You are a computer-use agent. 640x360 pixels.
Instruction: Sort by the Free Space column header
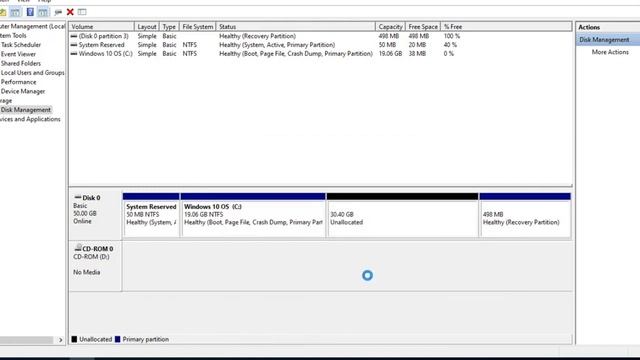click(x=423, y=27)
